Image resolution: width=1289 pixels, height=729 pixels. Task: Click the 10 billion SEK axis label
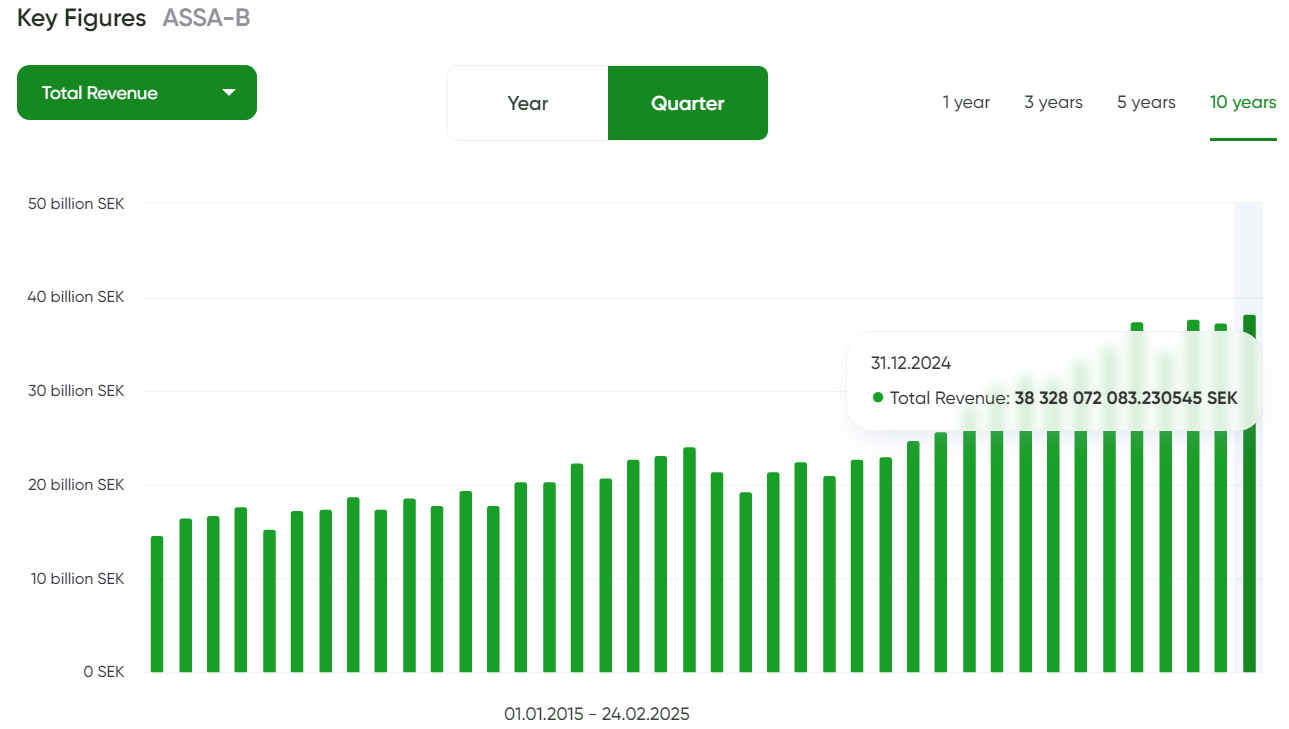(76, 578)
